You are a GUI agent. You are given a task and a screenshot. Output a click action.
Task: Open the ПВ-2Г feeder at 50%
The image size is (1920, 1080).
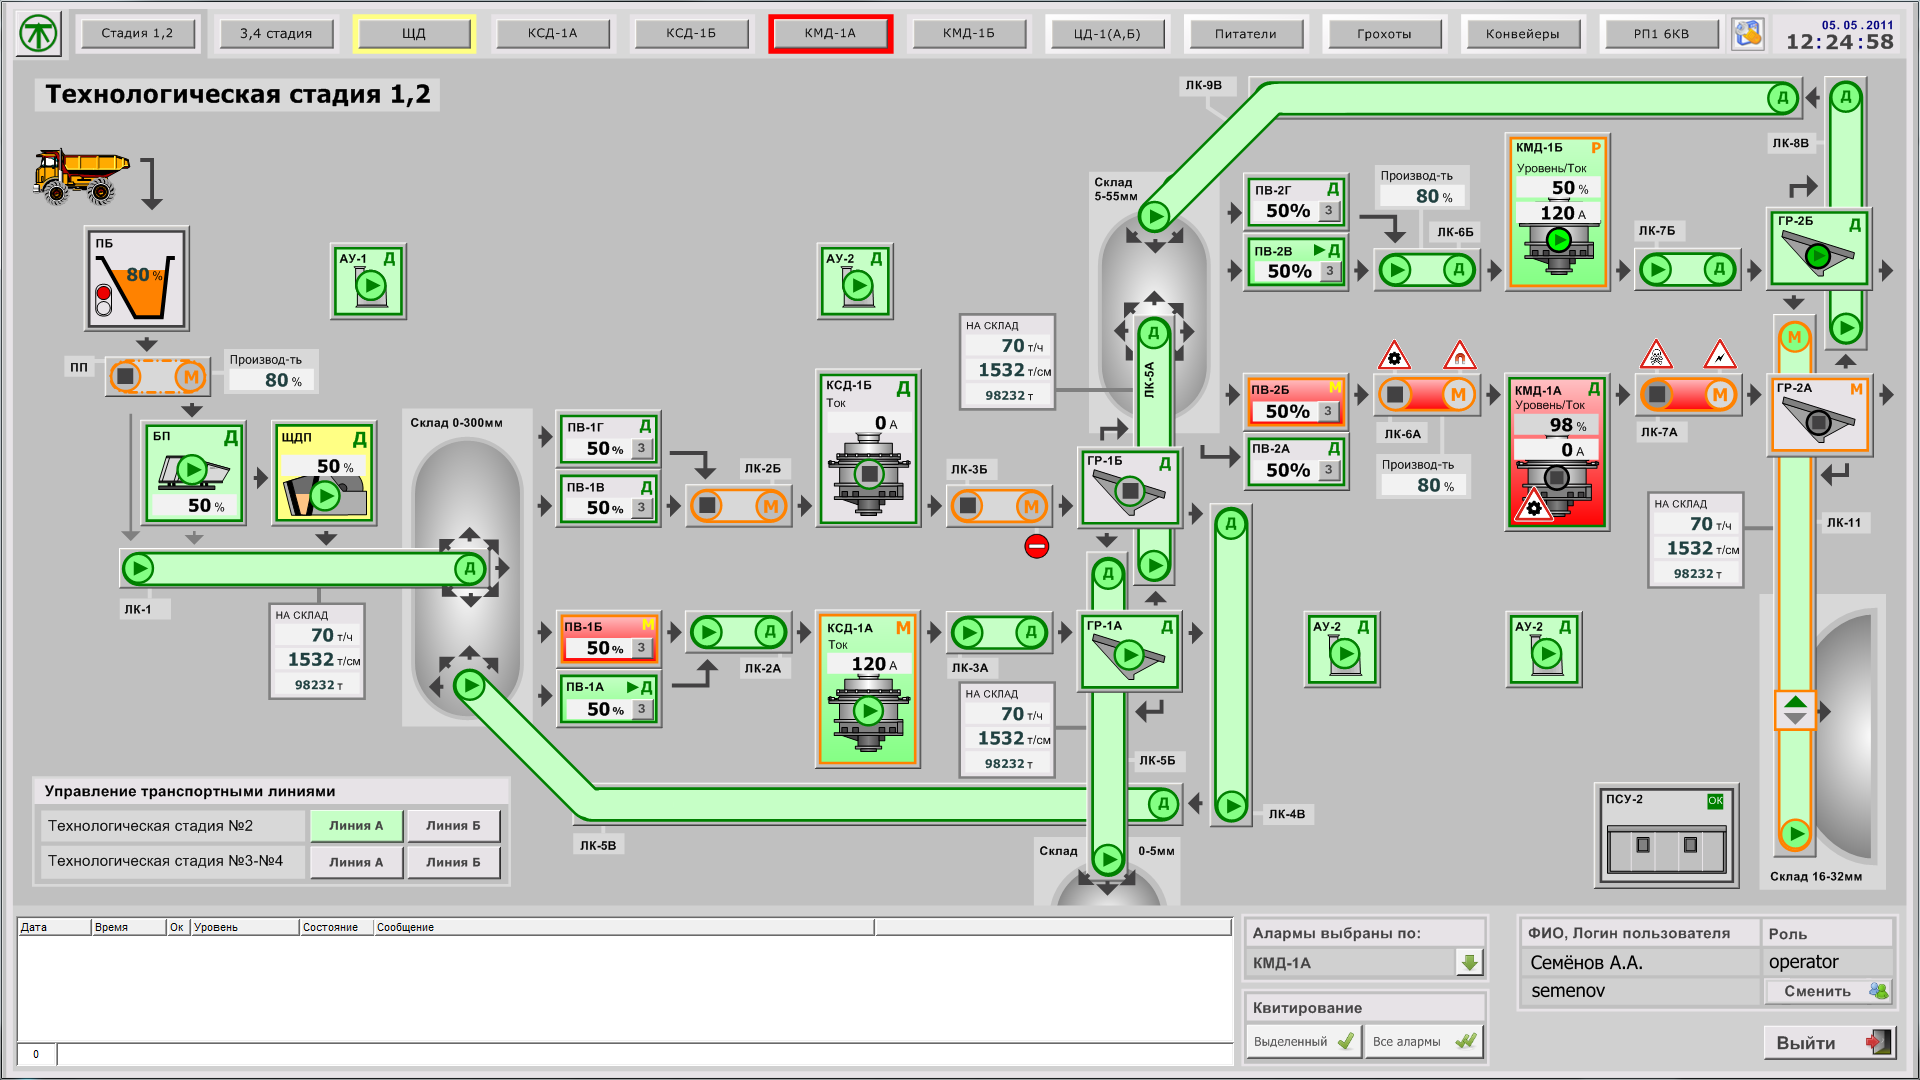pyautogui.click(x=1297, y=201)
